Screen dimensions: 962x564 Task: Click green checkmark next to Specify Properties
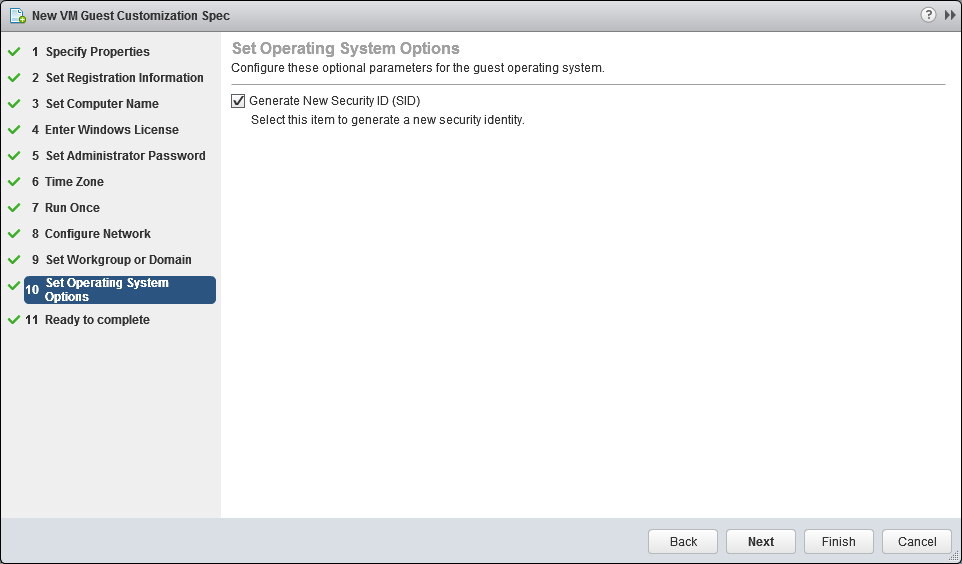point(14,52)
